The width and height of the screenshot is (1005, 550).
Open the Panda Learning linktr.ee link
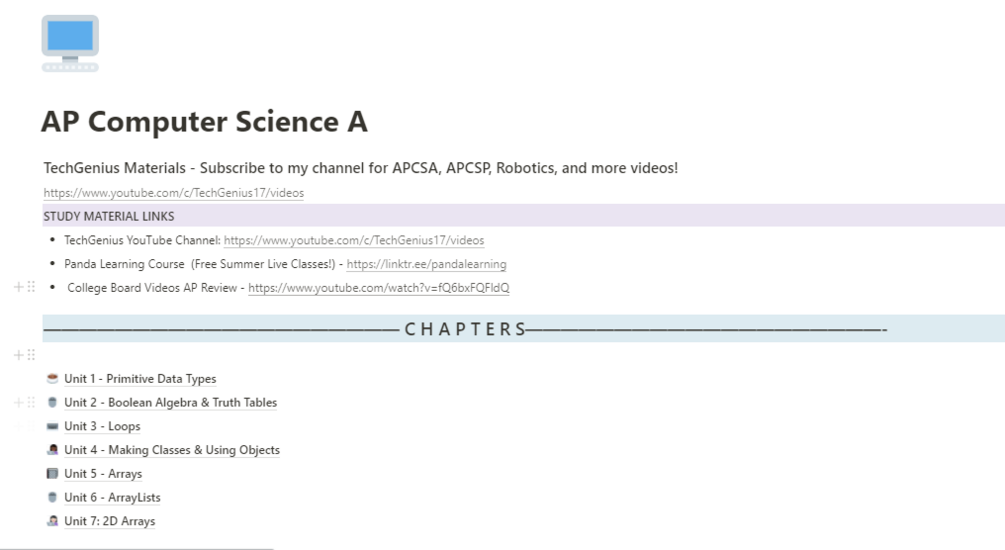[x=426, y=264]
